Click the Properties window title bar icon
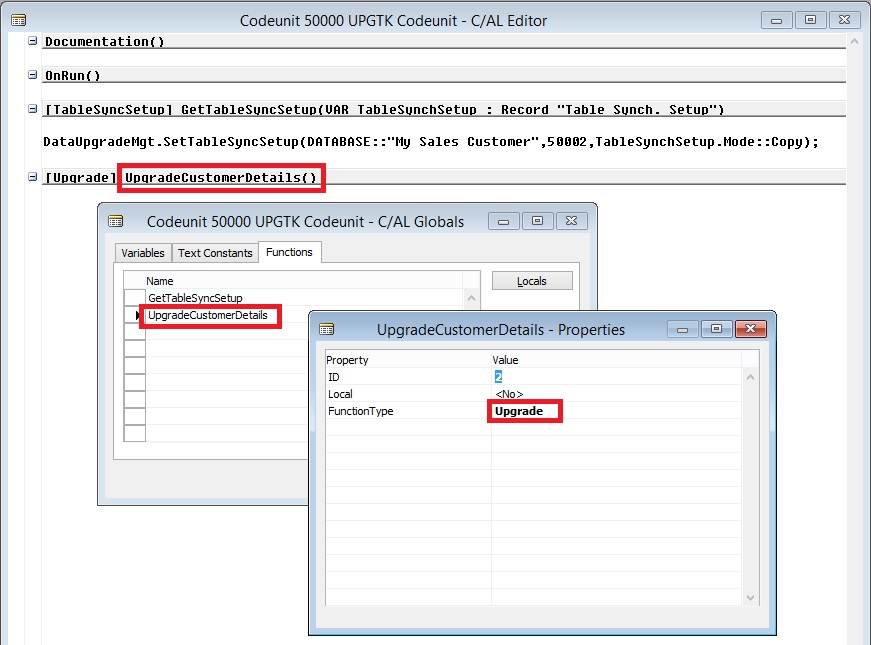This screenshot has width=871, height=645. coord(327,329)
